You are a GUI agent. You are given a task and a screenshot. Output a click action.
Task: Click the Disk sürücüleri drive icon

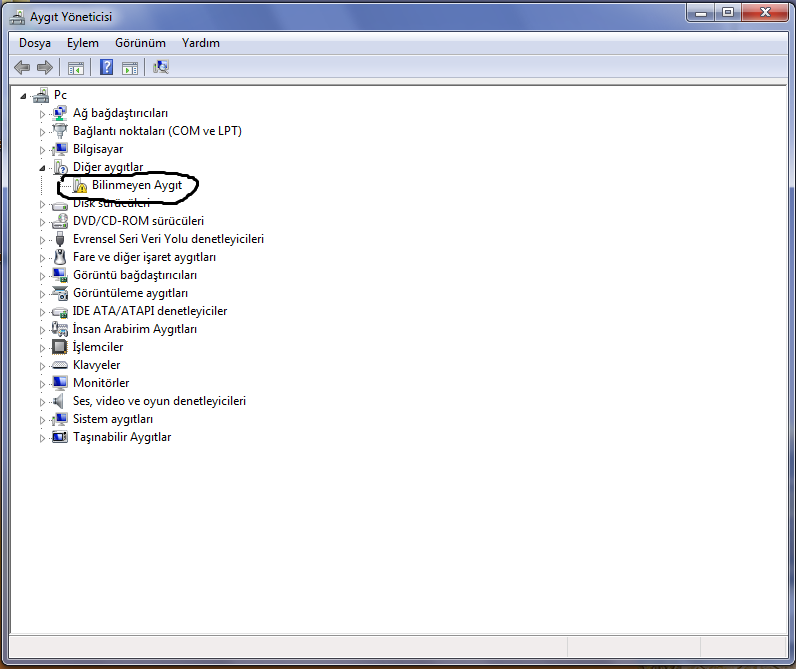60,205
